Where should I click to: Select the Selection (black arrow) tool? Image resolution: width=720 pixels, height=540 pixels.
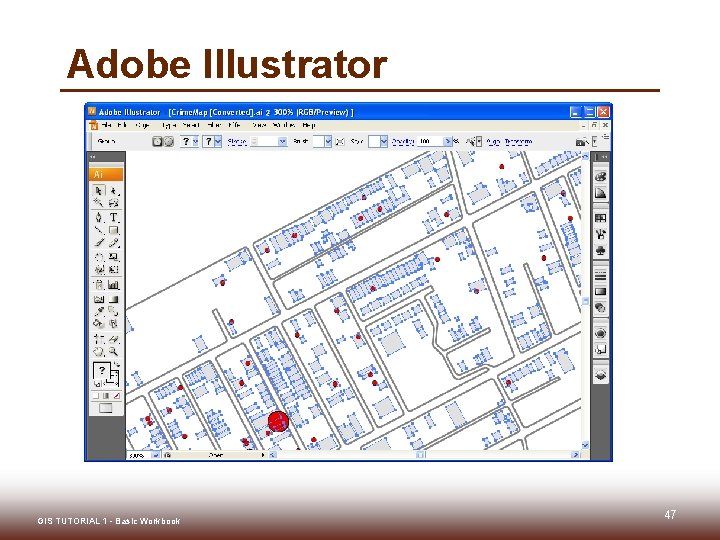98,191
